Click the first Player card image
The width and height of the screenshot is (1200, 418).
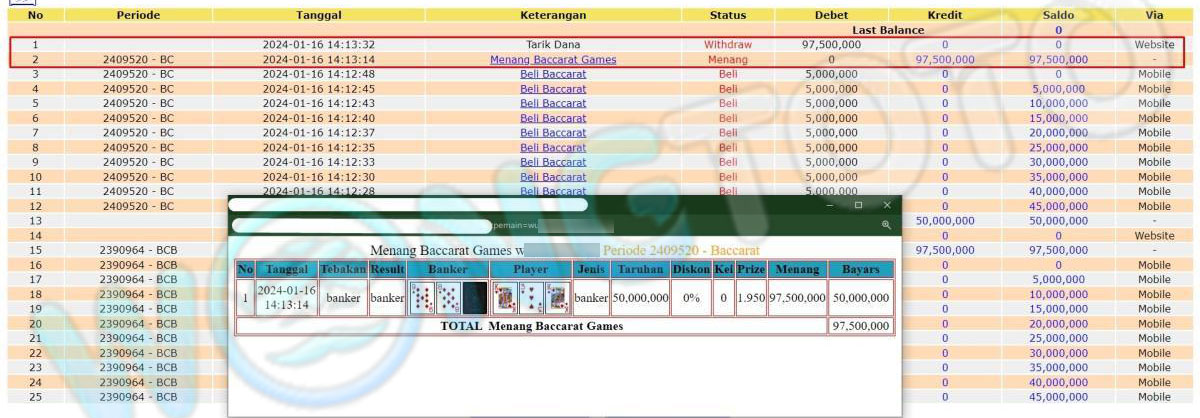[x=505, y=297]
